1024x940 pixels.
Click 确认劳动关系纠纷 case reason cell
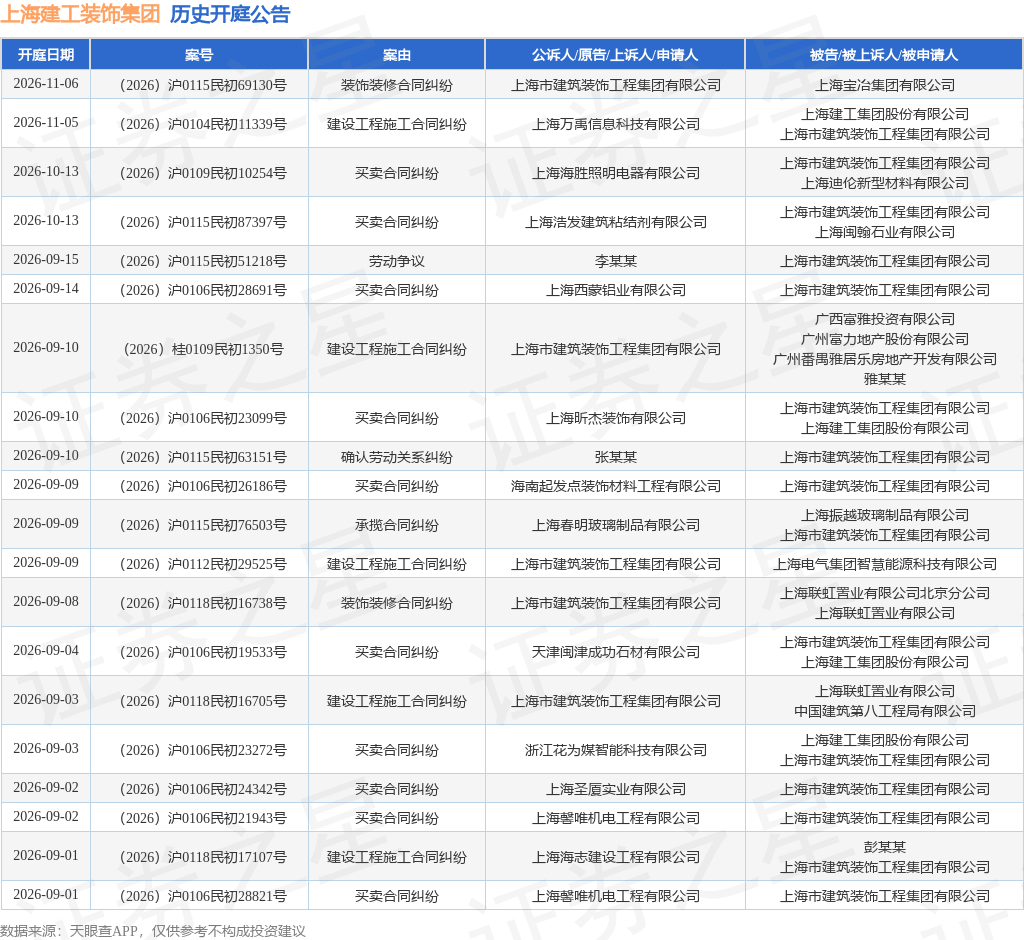pyautogui.click(x=396, y=457)
